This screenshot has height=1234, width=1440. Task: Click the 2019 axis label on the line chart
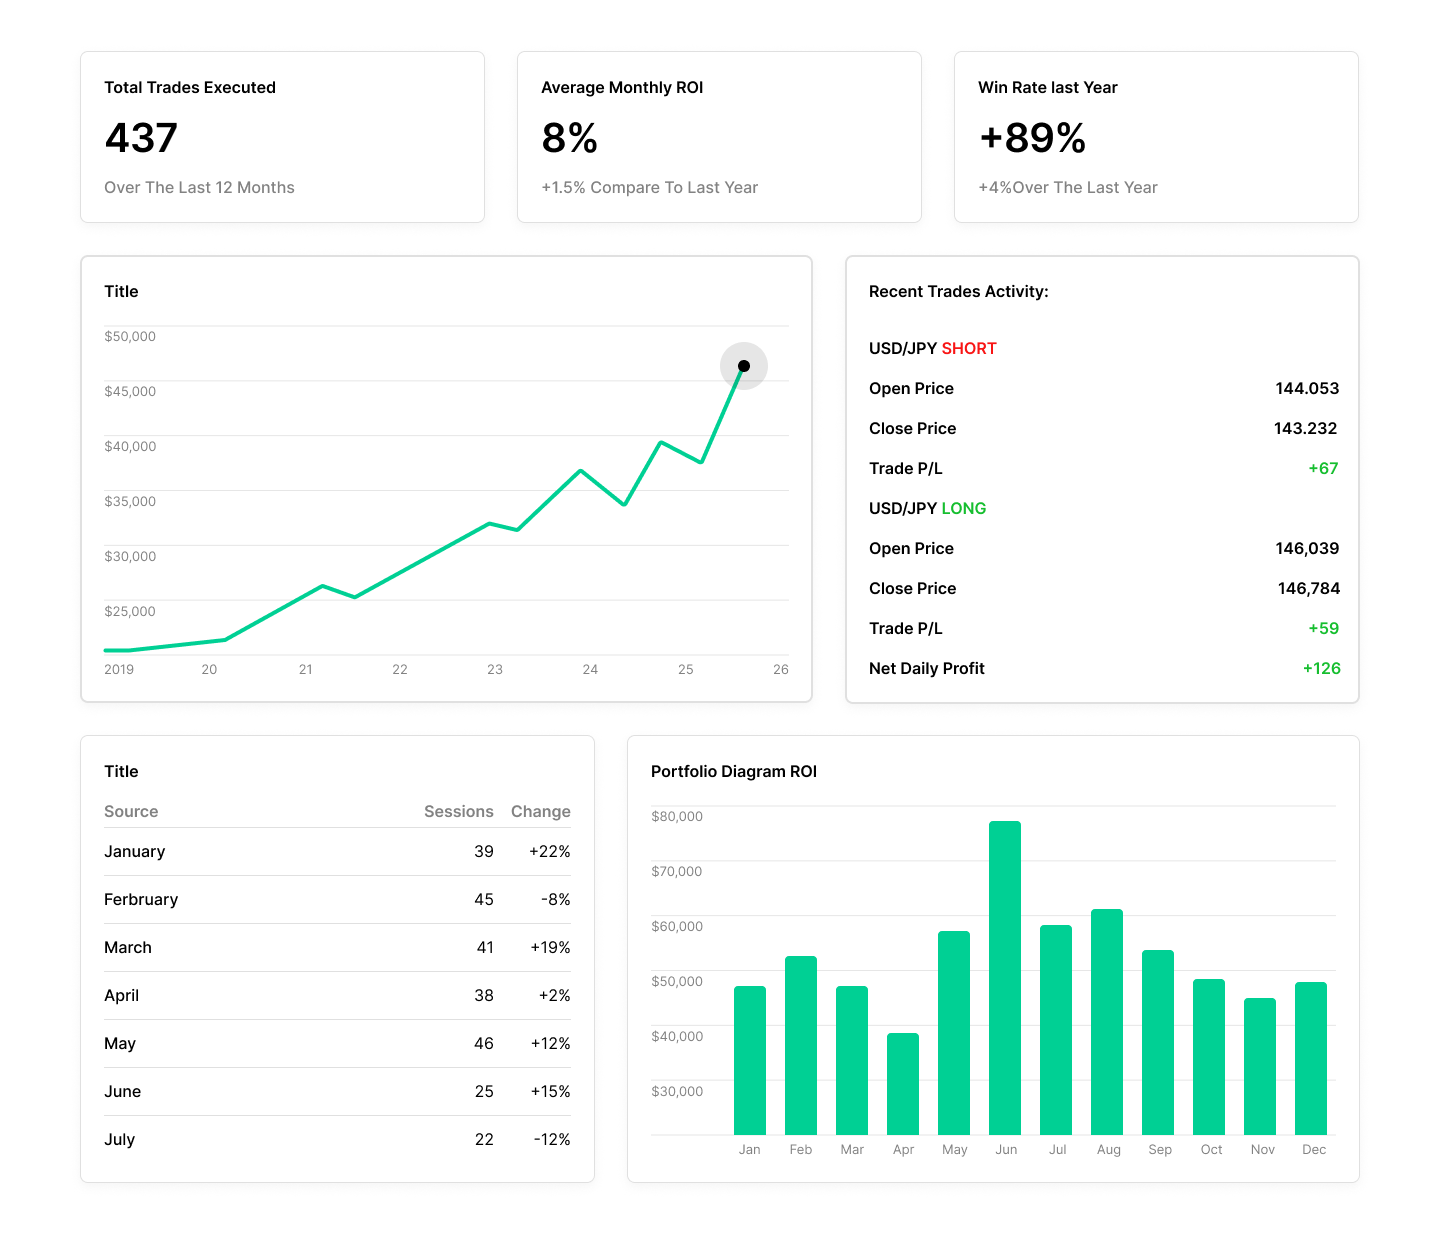tap(119, 669)
